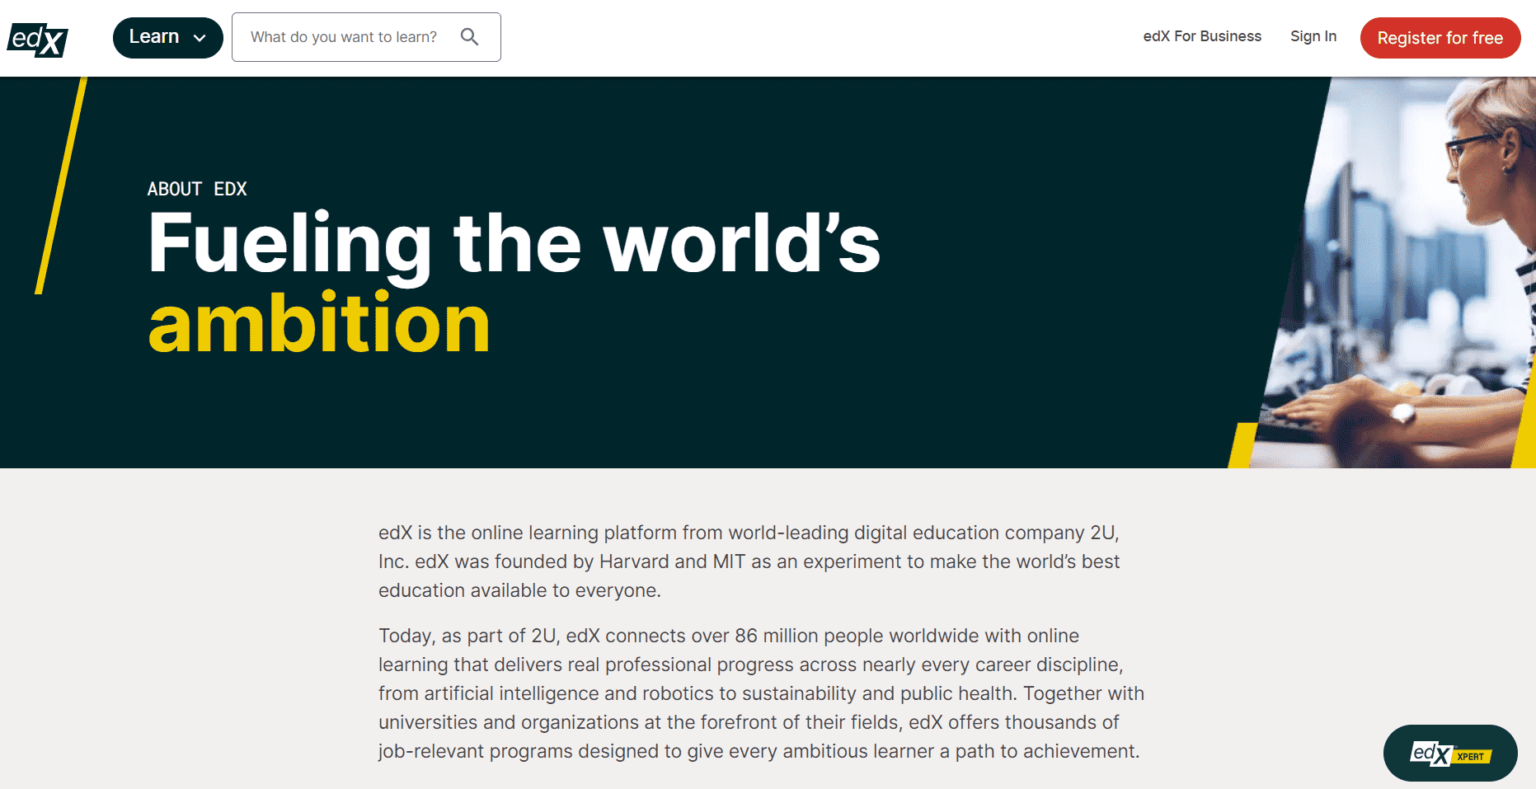This screenshot has width=1536, height=789.
Task: Select the magnifying glass search icon
Action: click(x=469, y=36)
